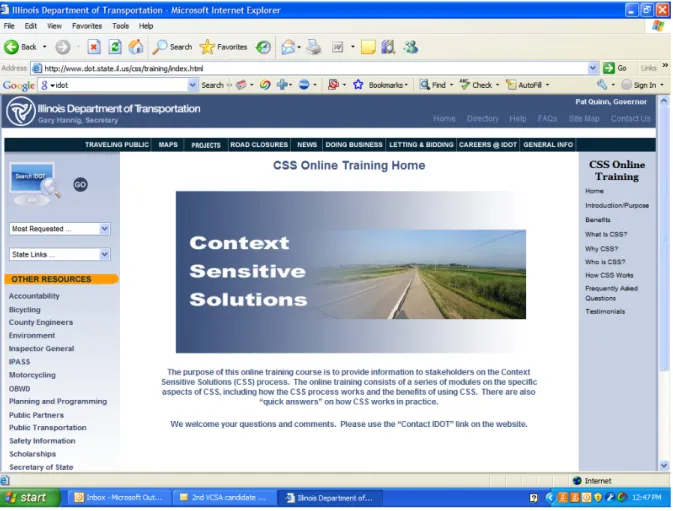673x511 pixels.
Task: Open TRAVELING PUBLIC navigation tab
Action: (x=117, y=145)
